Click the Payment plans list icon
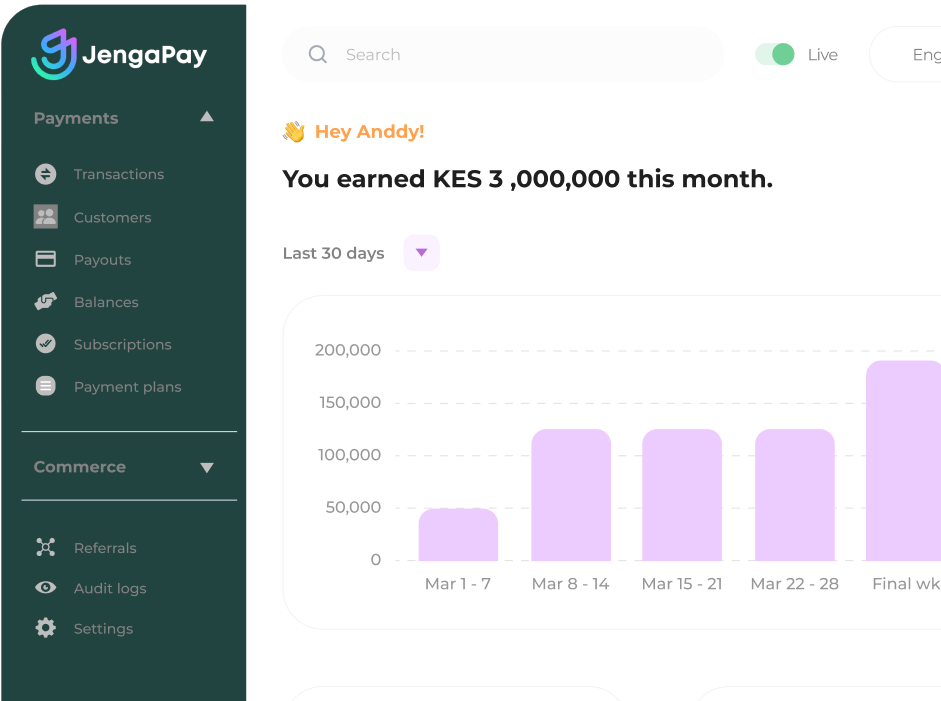This screenshot has height=701, width=941. coord(46,386)
